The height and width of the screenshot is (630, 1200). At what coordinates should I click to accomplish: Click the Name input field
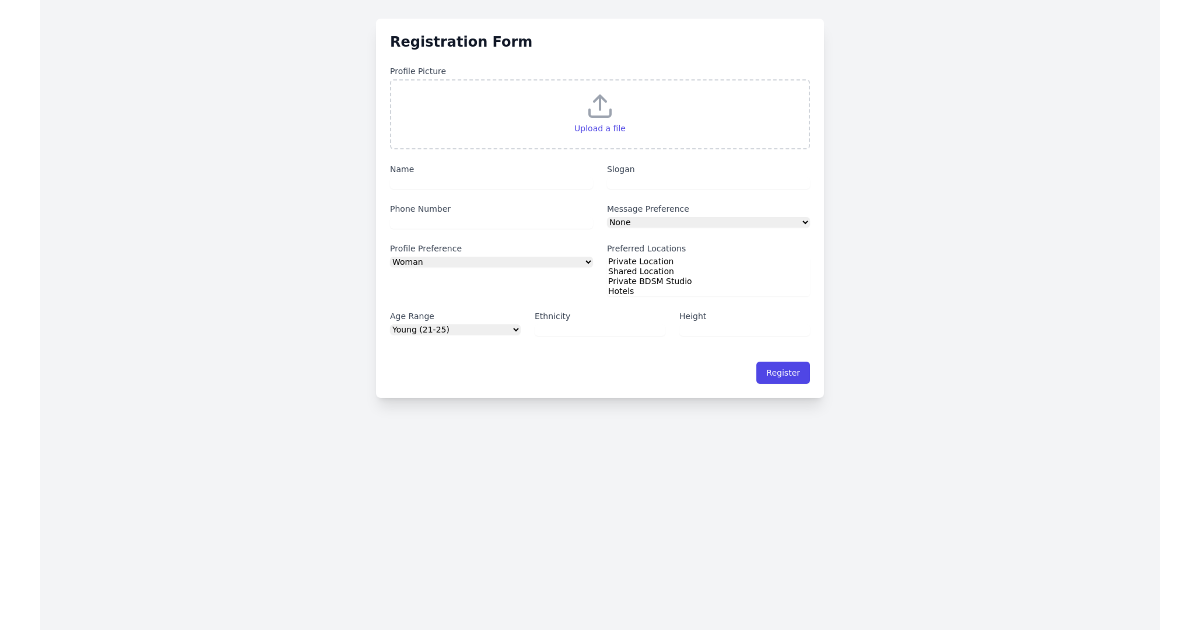tap(491, 182)
